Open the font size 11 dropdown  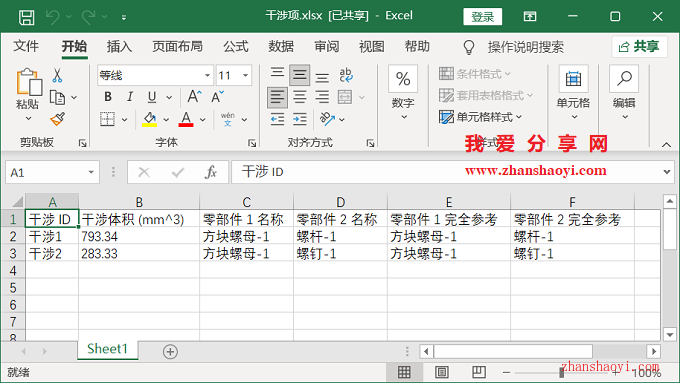(245, 75)
